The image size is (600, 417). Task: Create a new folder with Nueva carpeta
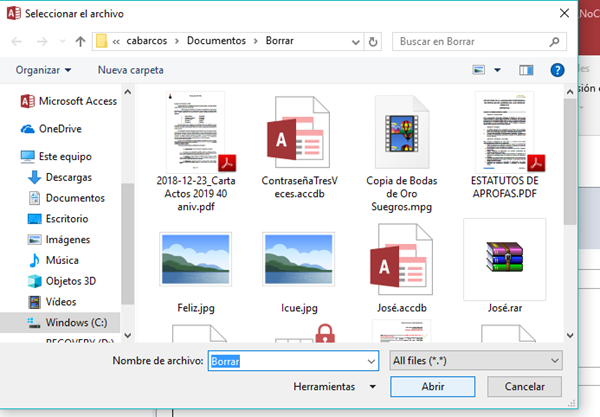click(130, 70)
